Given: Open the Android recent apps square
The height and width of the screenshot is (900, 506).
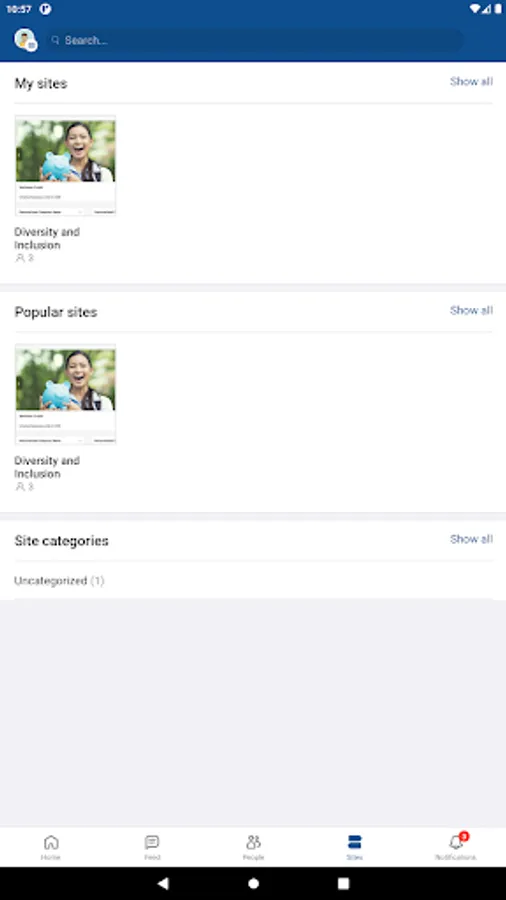Looking at the screenshot, I should (343, 883).
